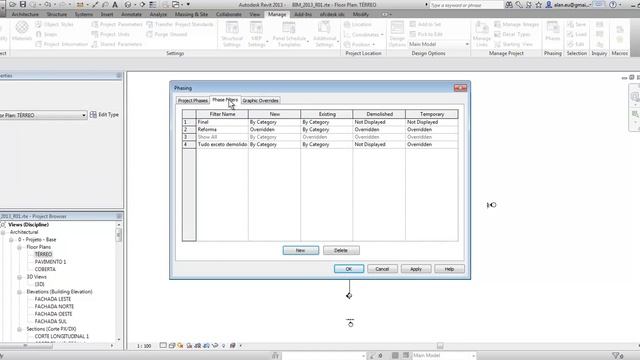
Task: Confirm the Phasing dialog with OK
Action: tap(349, 269)
